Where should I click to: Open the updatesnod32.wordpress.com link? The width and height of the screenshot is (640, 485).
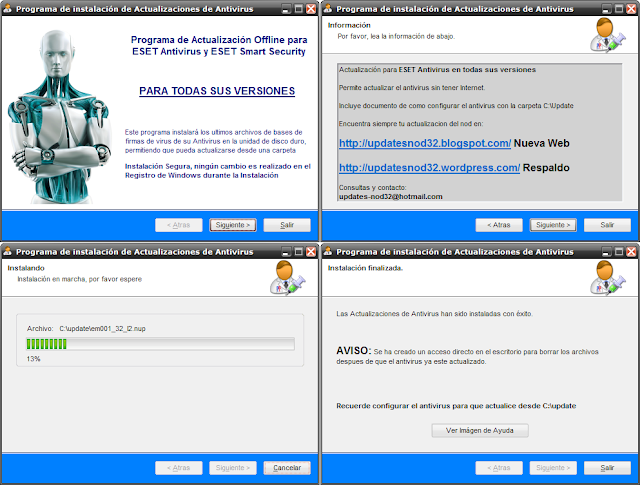pos(429,168)
